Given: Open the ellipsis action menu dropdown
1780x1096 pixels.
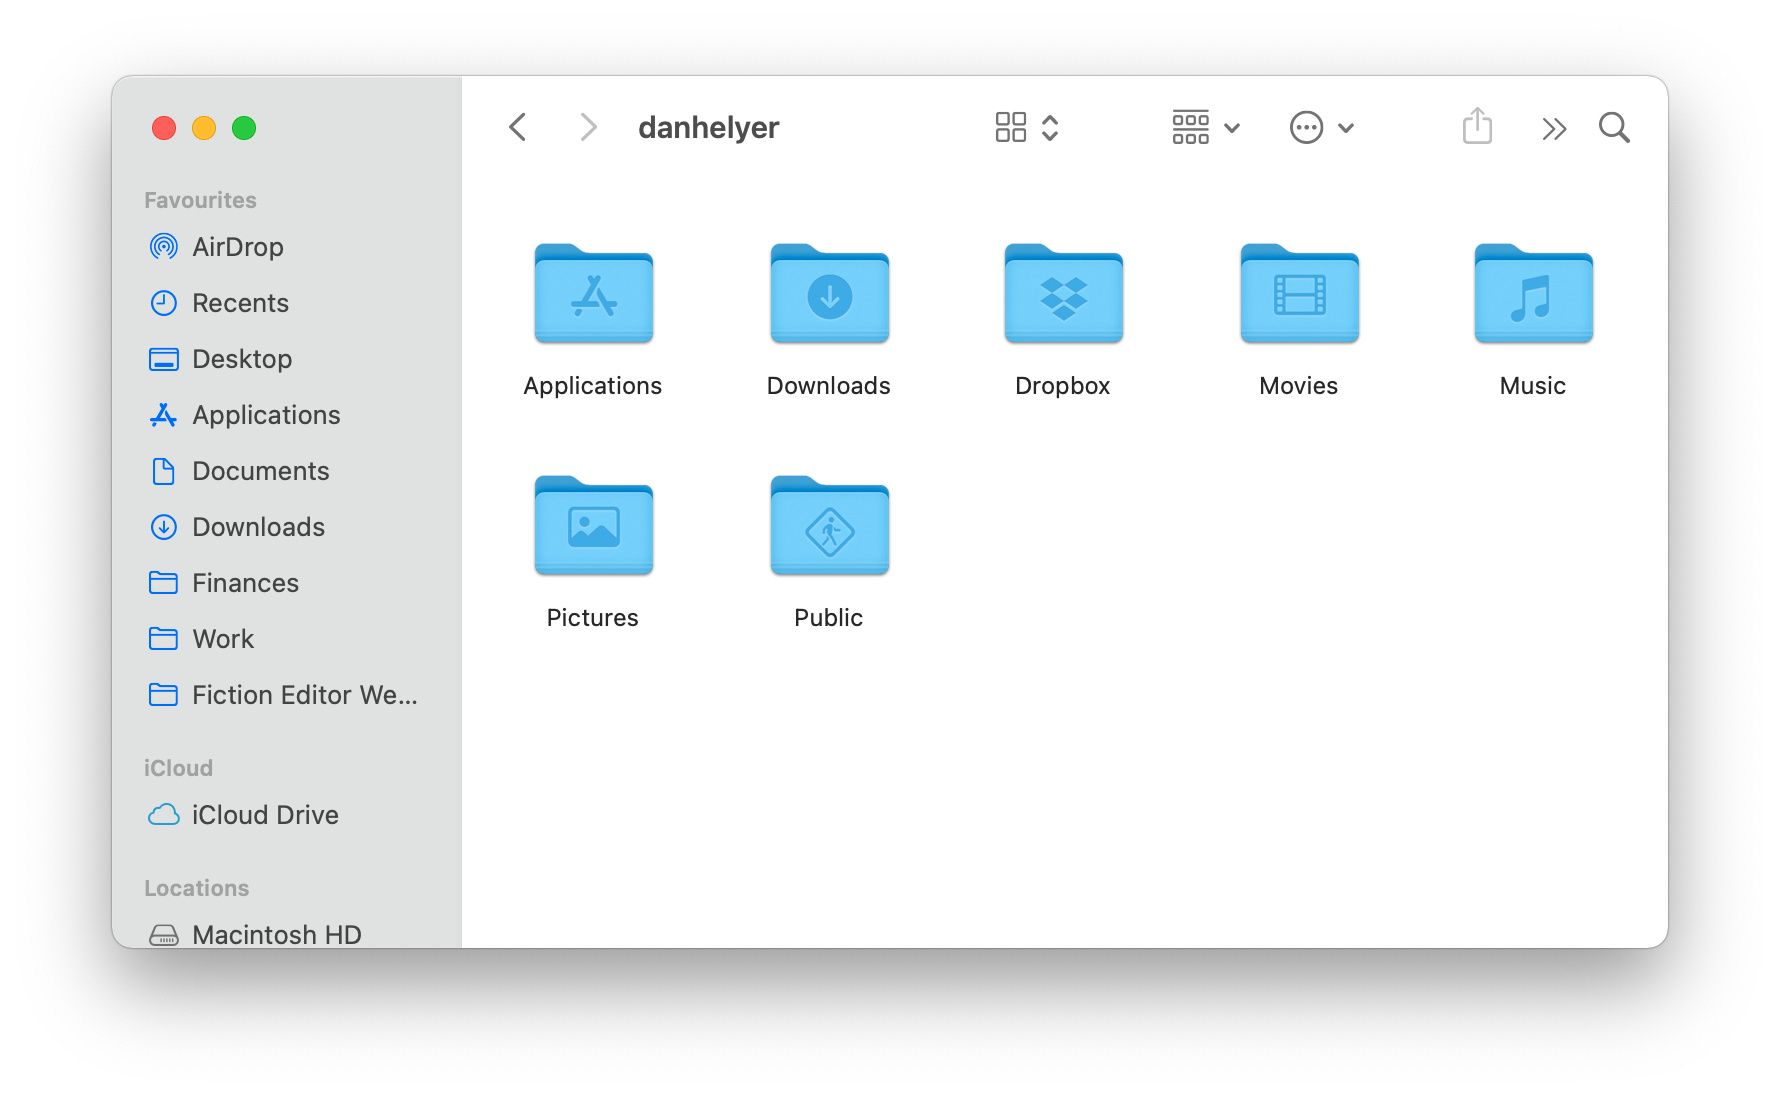Looking at the screenshot, I should click(x=1320, y=128).
